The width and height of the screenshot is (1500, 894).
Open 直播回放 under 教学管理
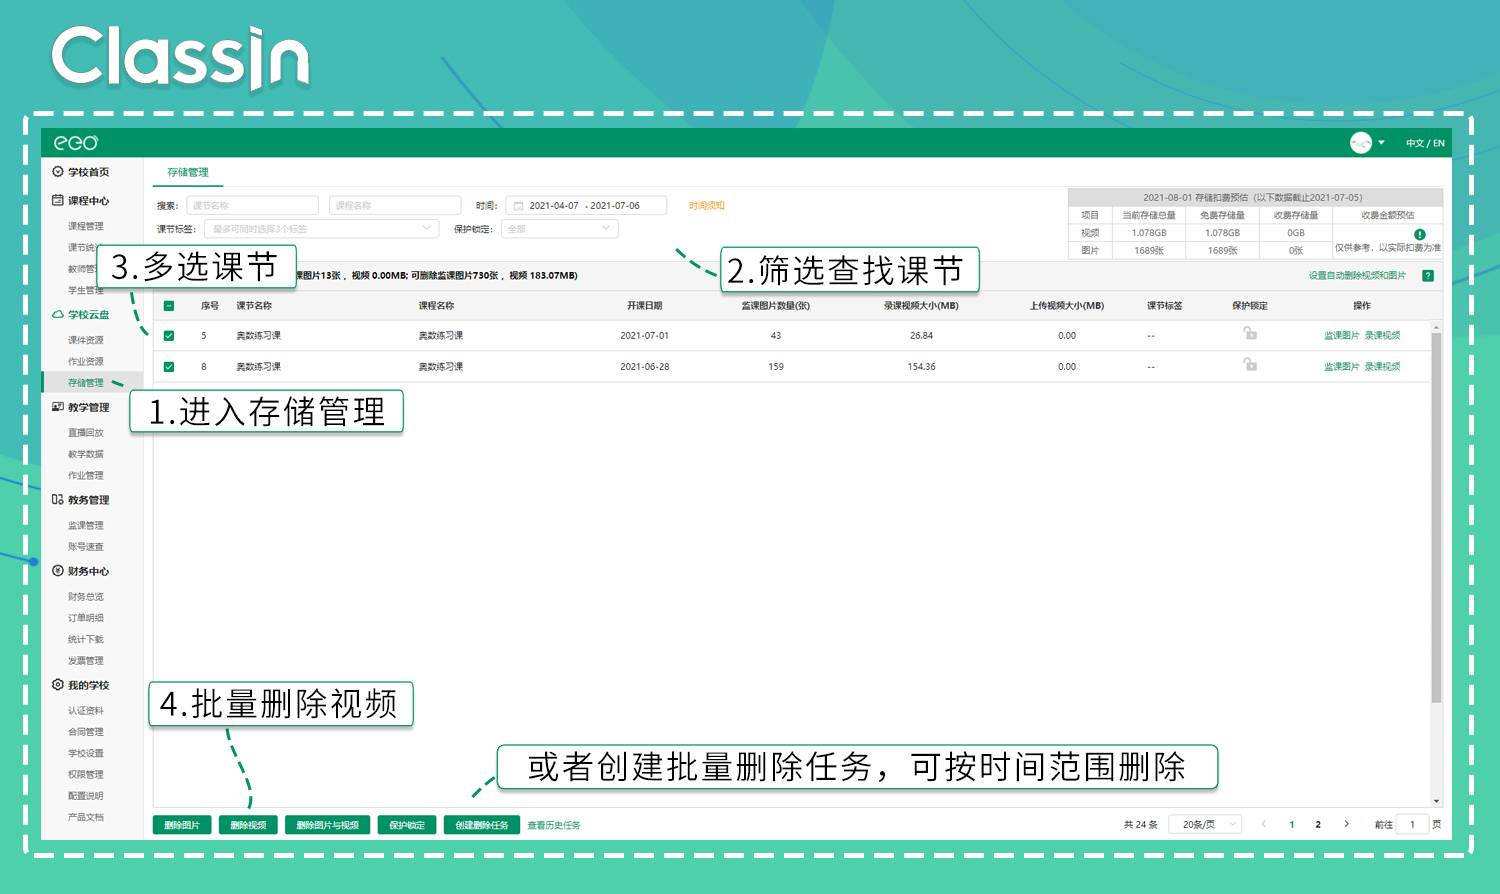point(86,433)
